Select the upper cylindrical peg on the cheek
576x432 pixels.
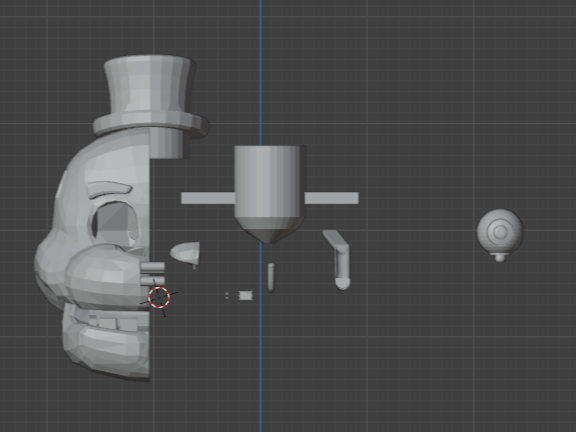click(x=153, y=267)
